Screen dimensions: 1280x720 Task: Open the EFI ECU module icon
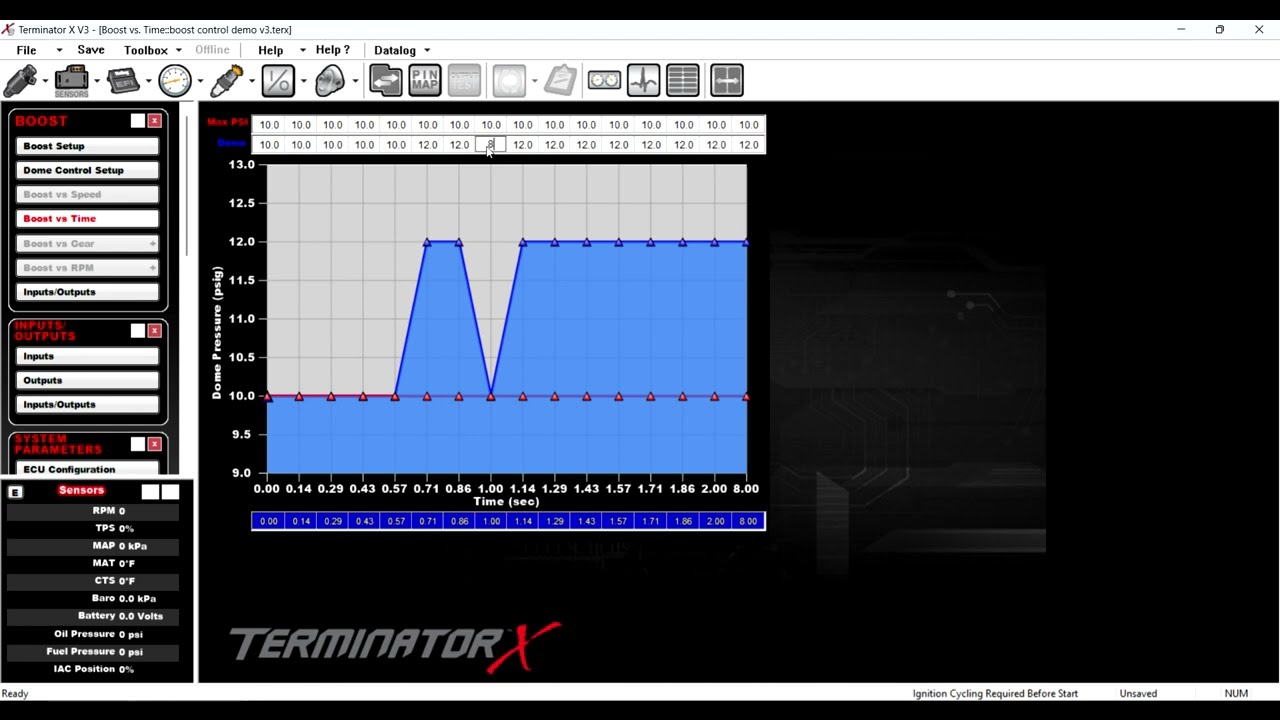(x=123, y=80)
